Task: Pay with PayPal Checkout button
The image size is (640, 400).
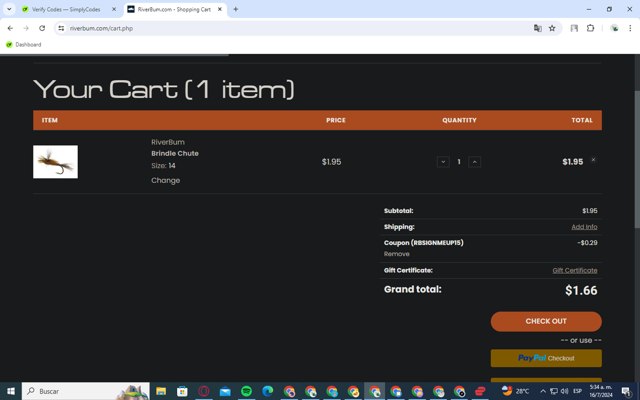Action: 546,358
